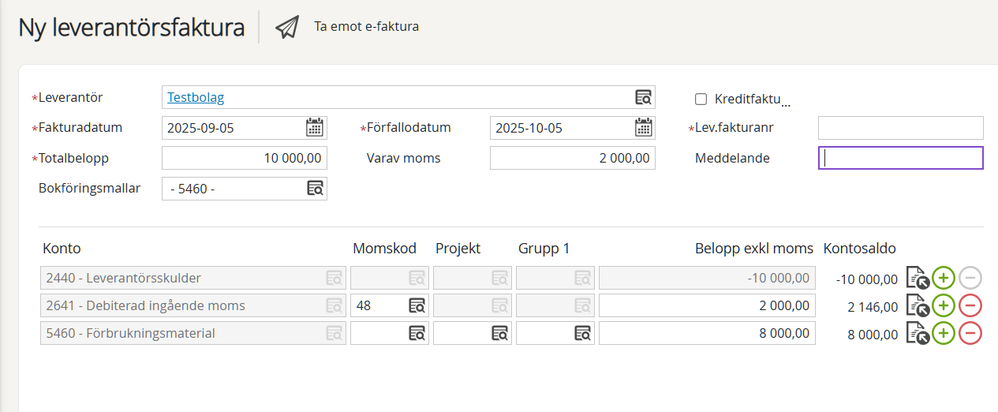Image resolution: width=998 pixels, height=412 pixels.
Task: Open Bokföringsmallar template lookup icon
Action: (315, 188)
